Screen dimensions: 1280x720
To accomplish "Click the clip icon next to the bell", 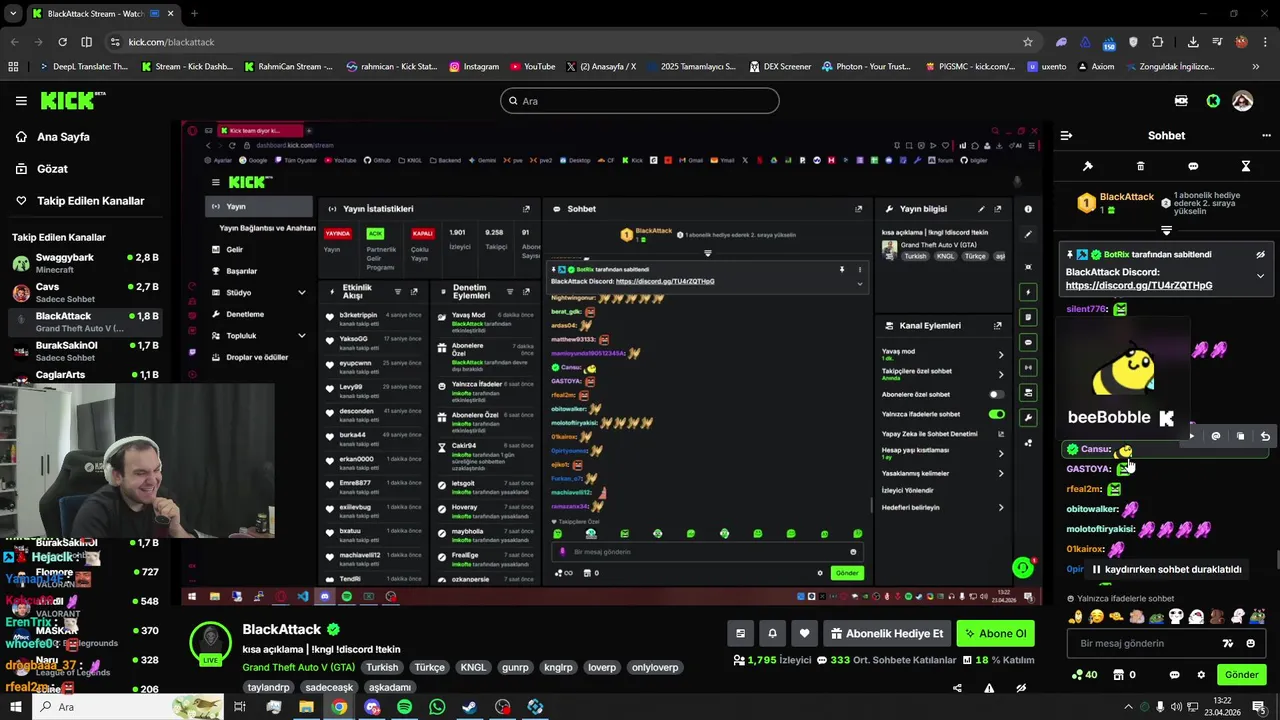I will click(x=740, y=633).
